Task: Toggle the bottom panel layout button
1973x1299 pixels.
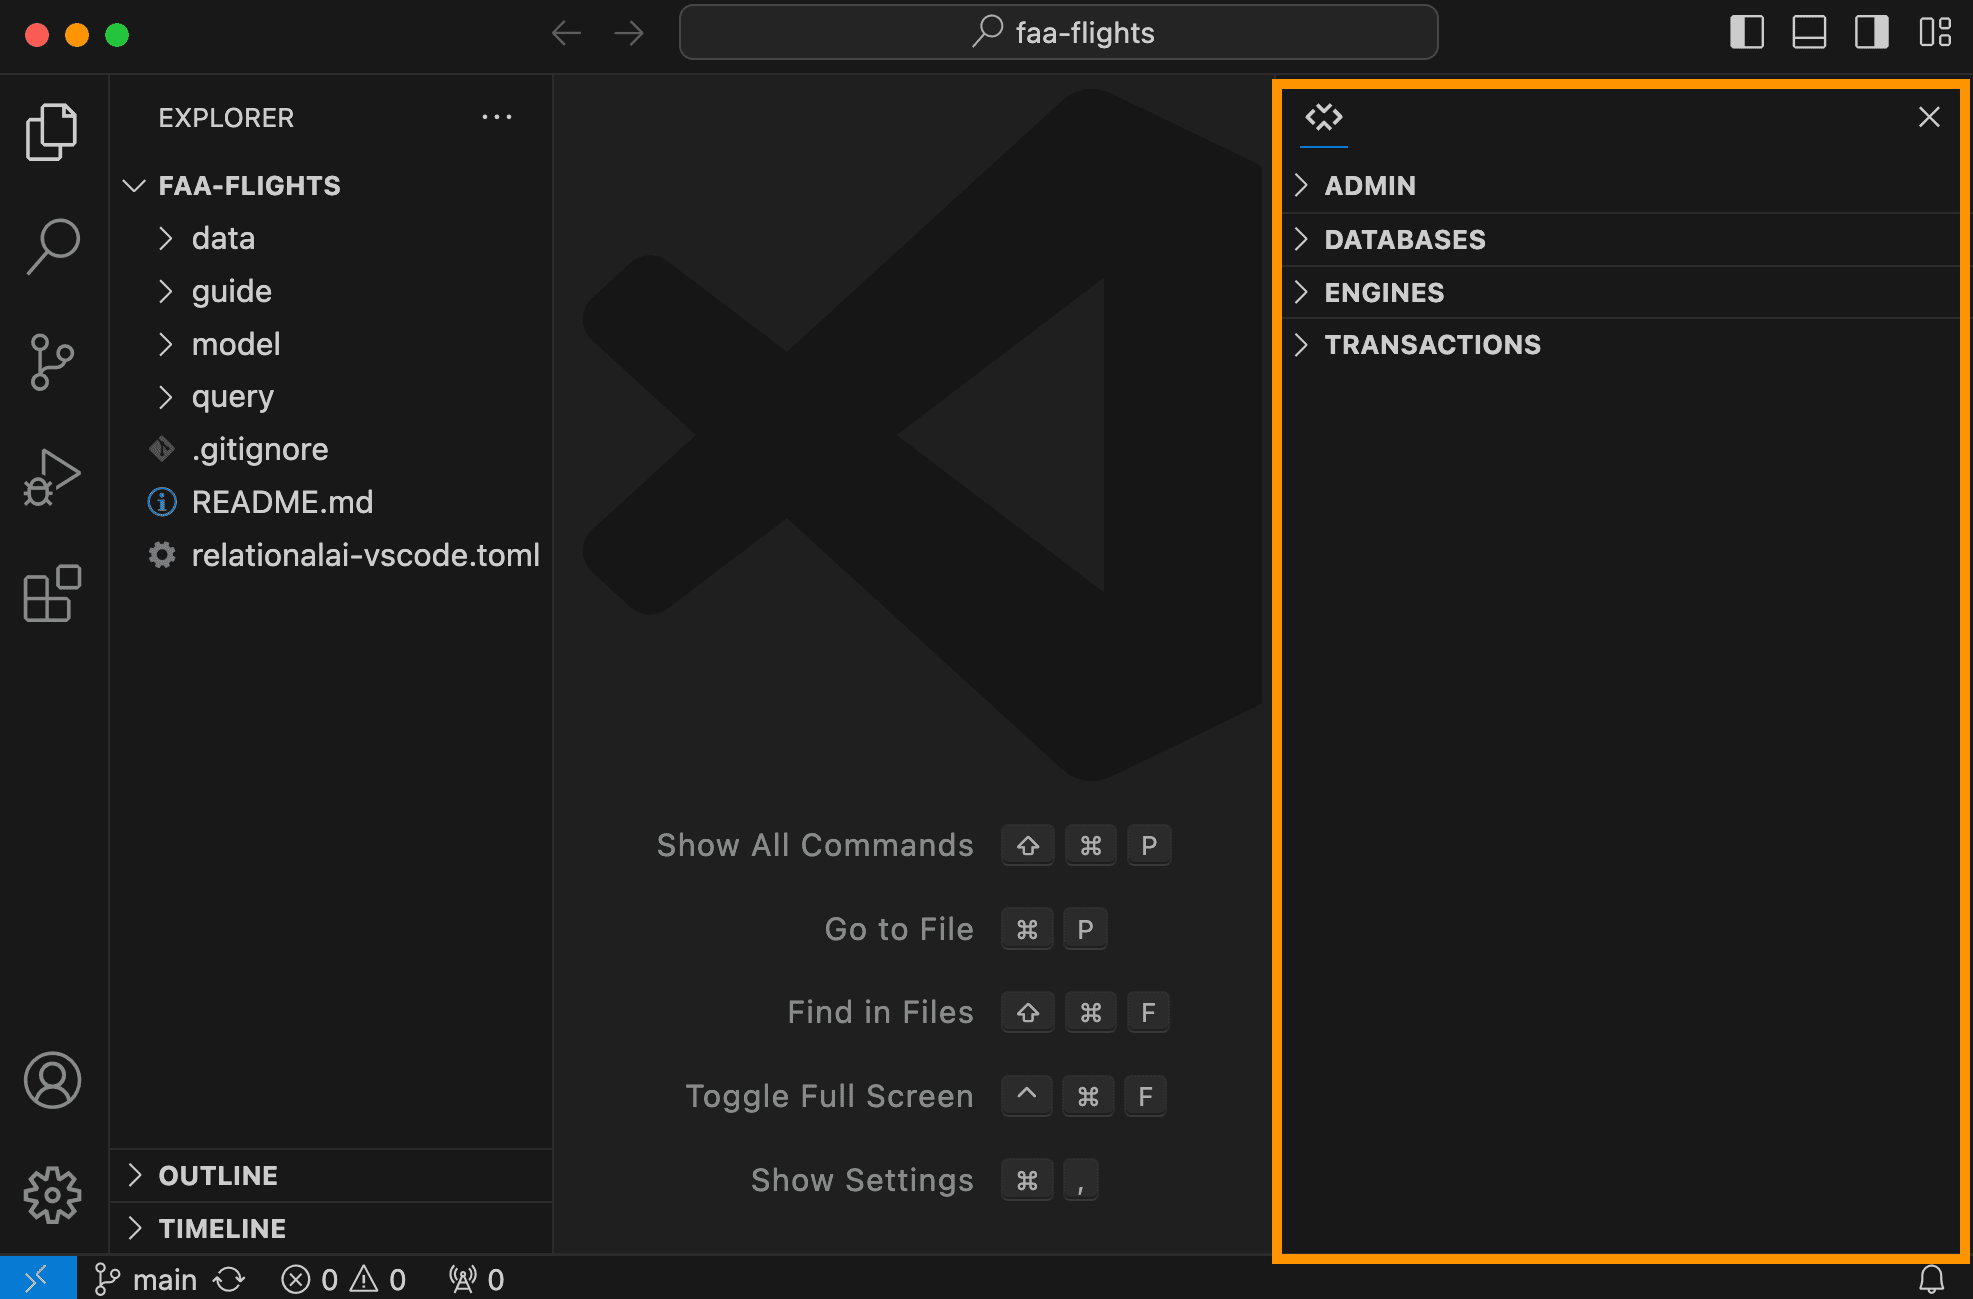Action: [x=1808, y=33]
